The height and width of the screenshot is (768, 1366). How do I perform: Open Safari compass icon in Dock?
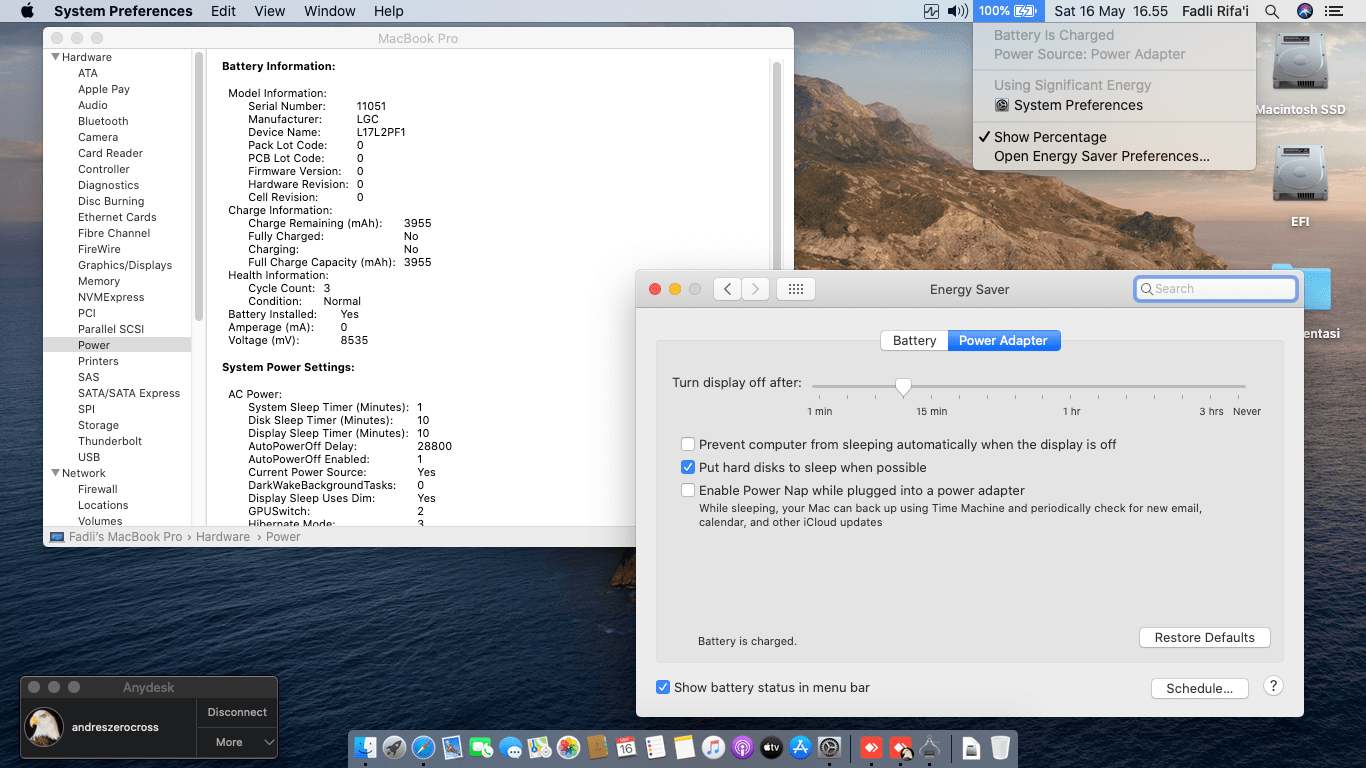pos(424,747)
